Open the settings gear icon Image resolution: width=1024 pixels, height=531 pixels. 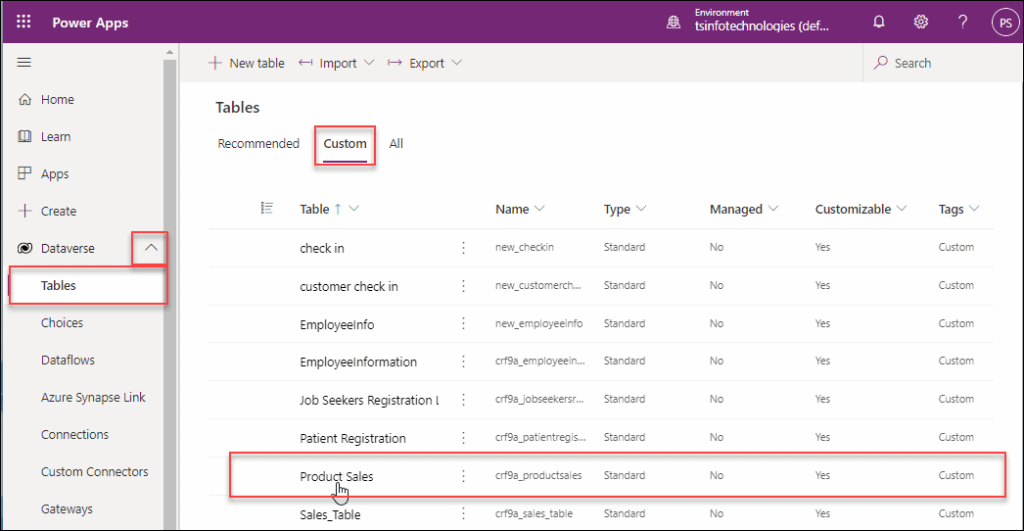[921, 22]
